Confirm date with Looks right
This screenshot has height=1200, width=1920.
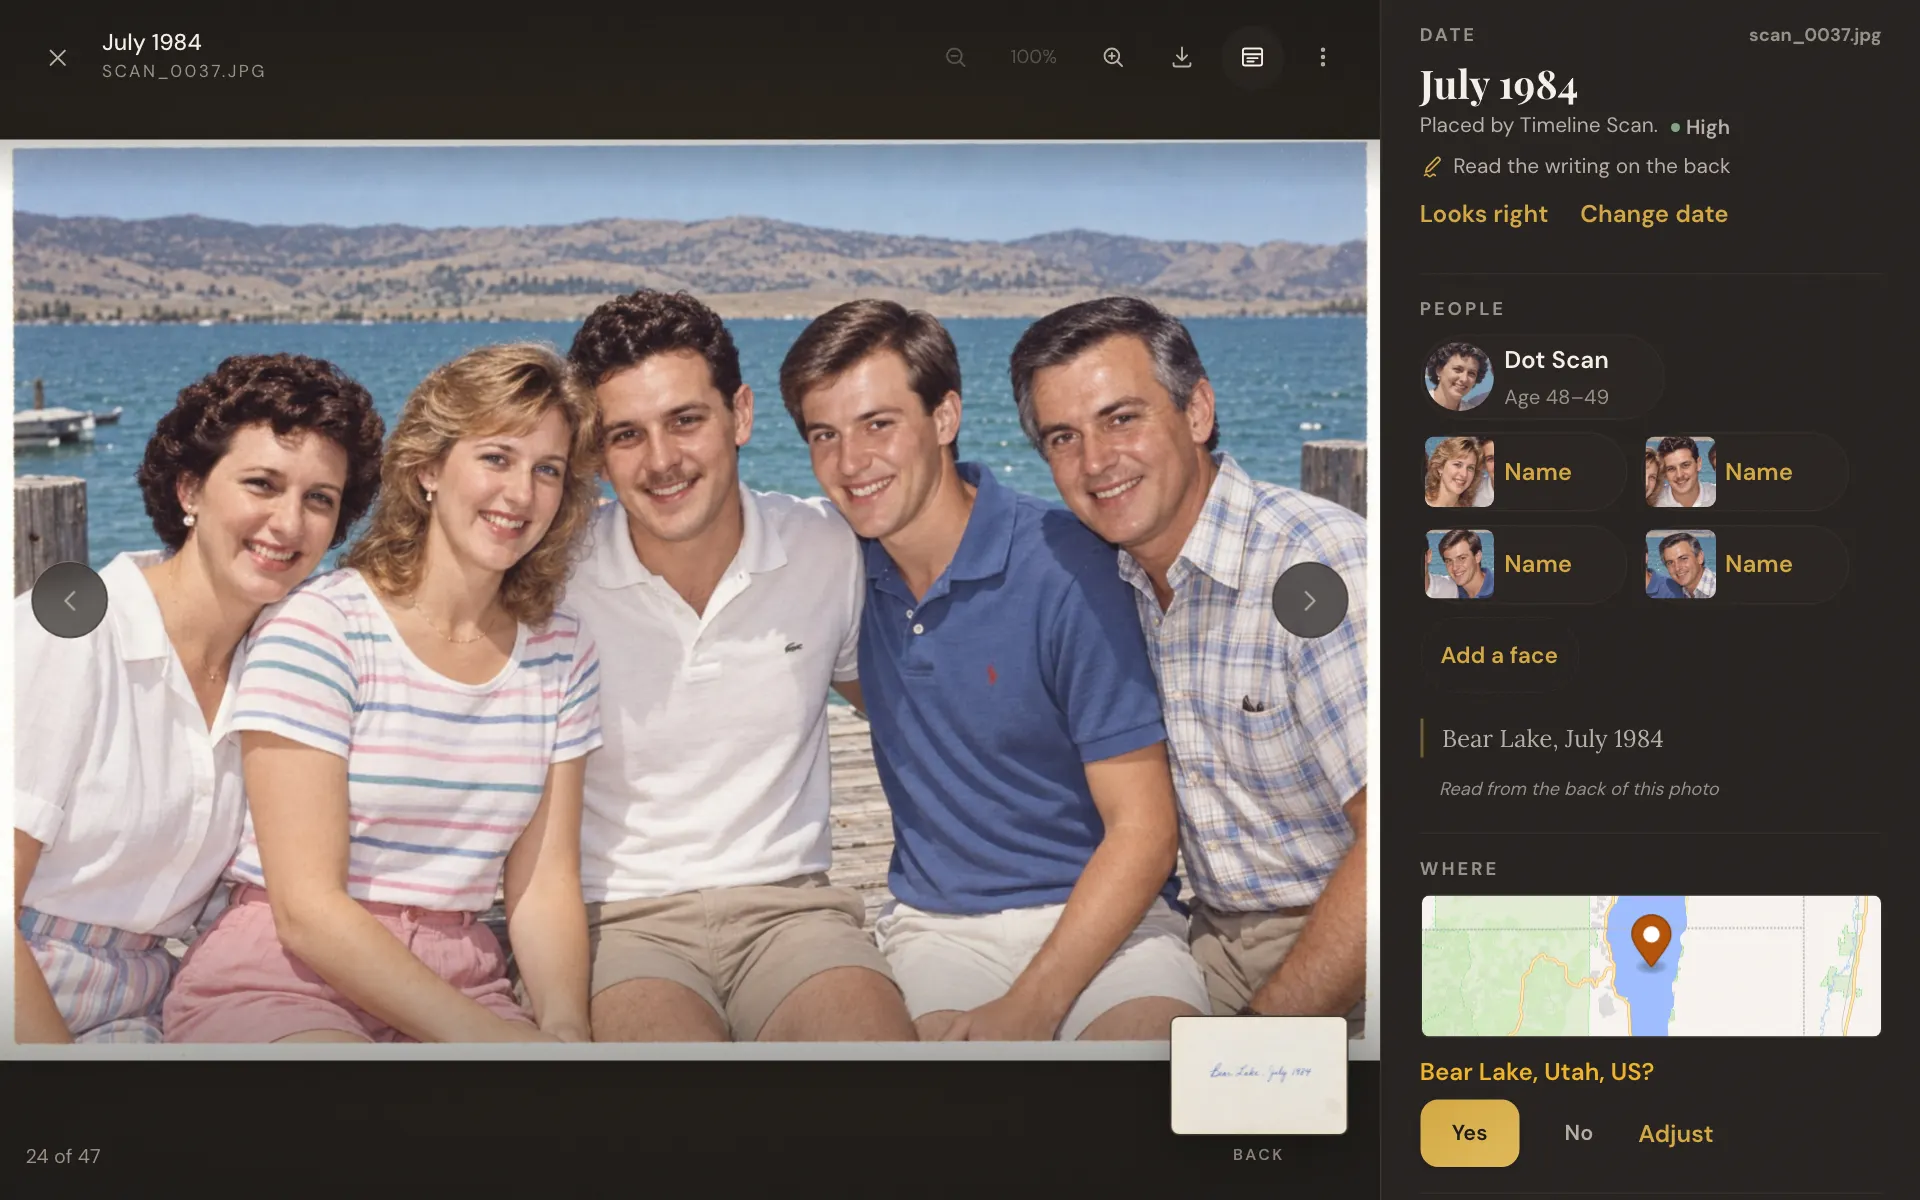[x=1483, y=214]
